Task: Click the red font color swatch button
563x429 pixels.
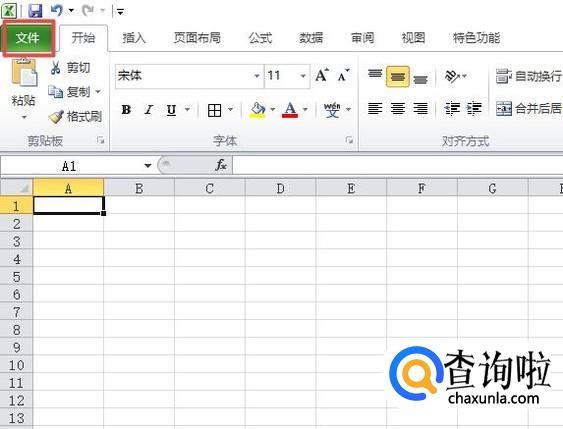Action: point(290,110)
